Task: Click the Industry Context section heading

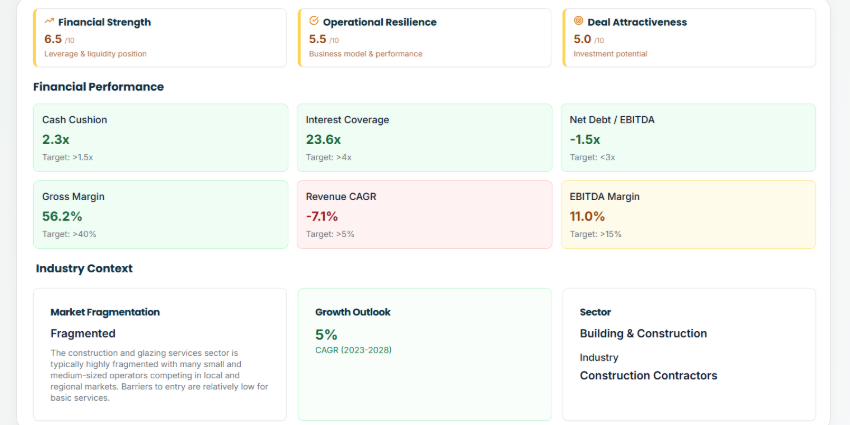Action: coord(84,268)
